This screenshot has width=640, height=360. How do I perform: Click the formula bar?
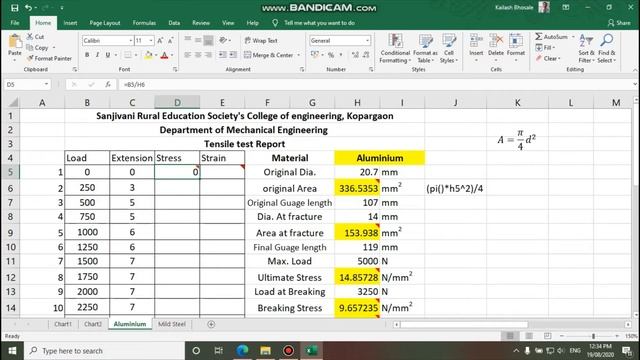376,84
